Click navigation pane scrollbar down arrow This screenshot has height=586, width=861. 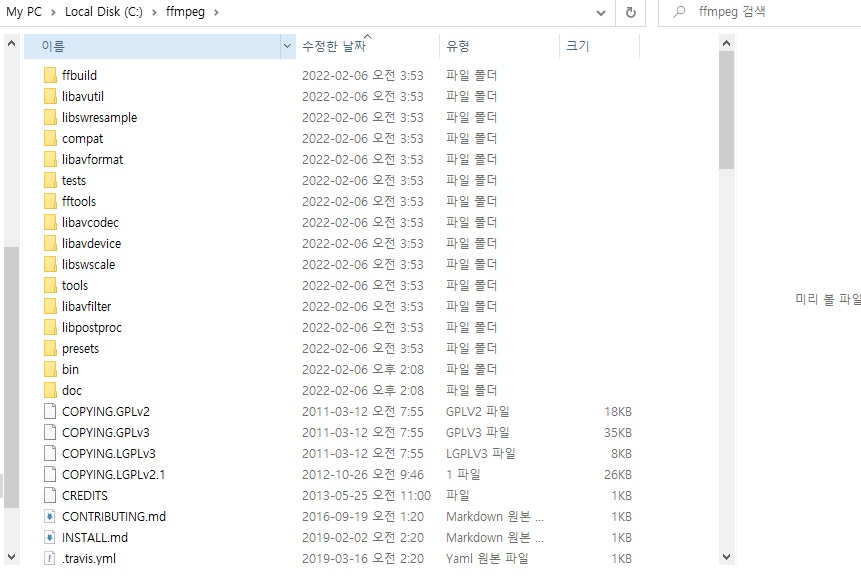click(x=11, y=557)
